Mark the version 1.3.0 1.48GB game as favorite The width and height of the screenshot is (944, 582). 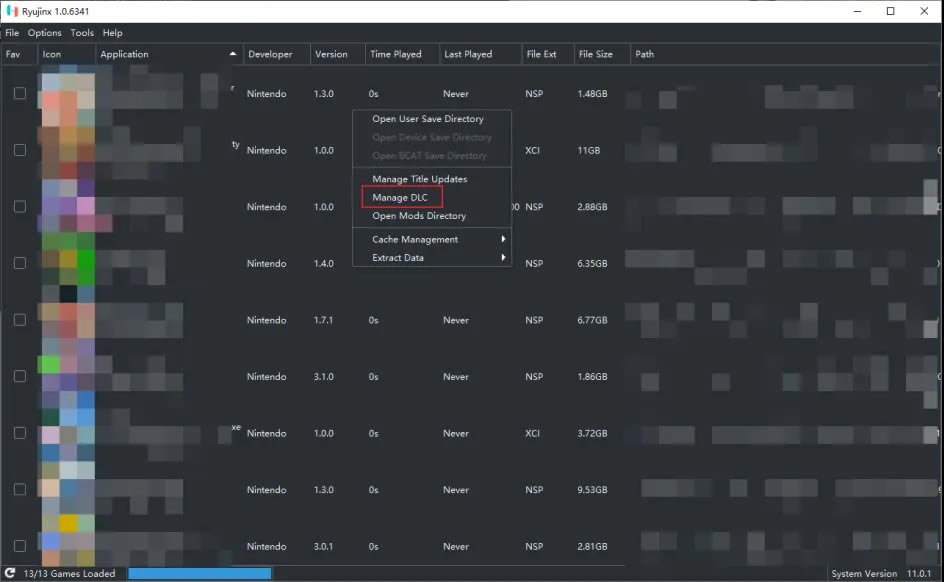[x=19, y=93]
